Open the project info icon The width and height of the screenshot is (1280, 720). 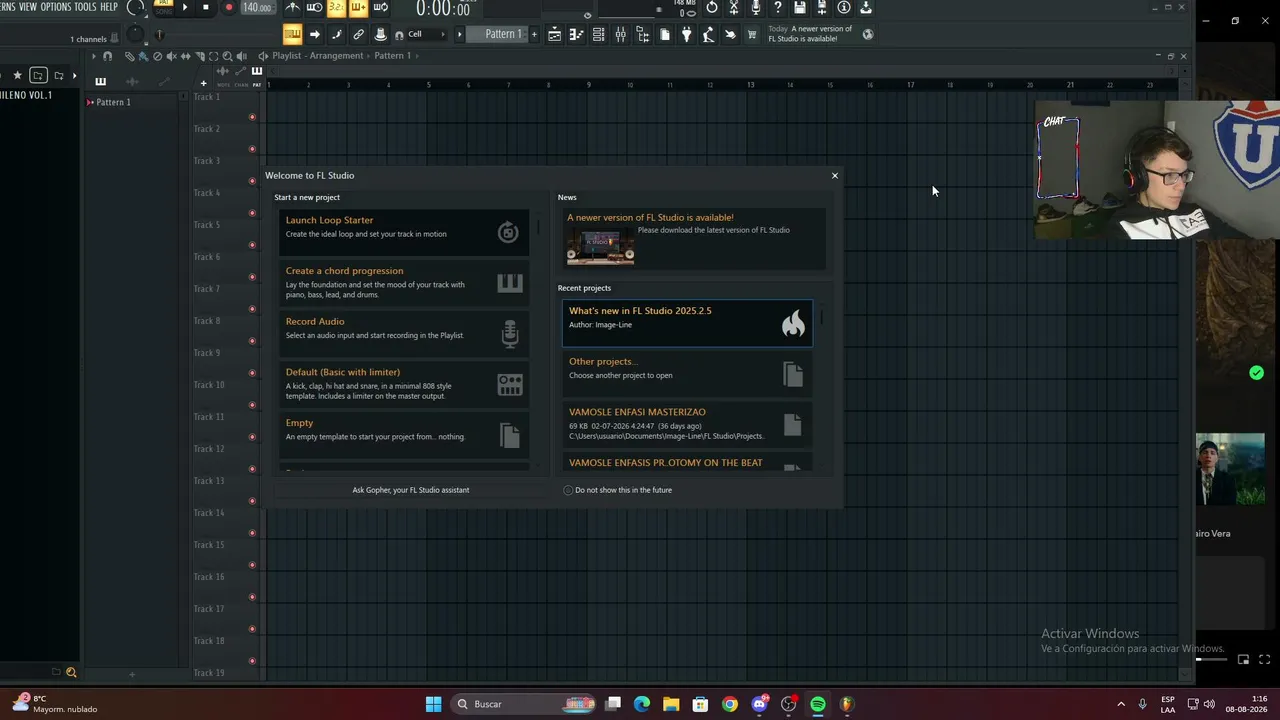coord(844,7)
